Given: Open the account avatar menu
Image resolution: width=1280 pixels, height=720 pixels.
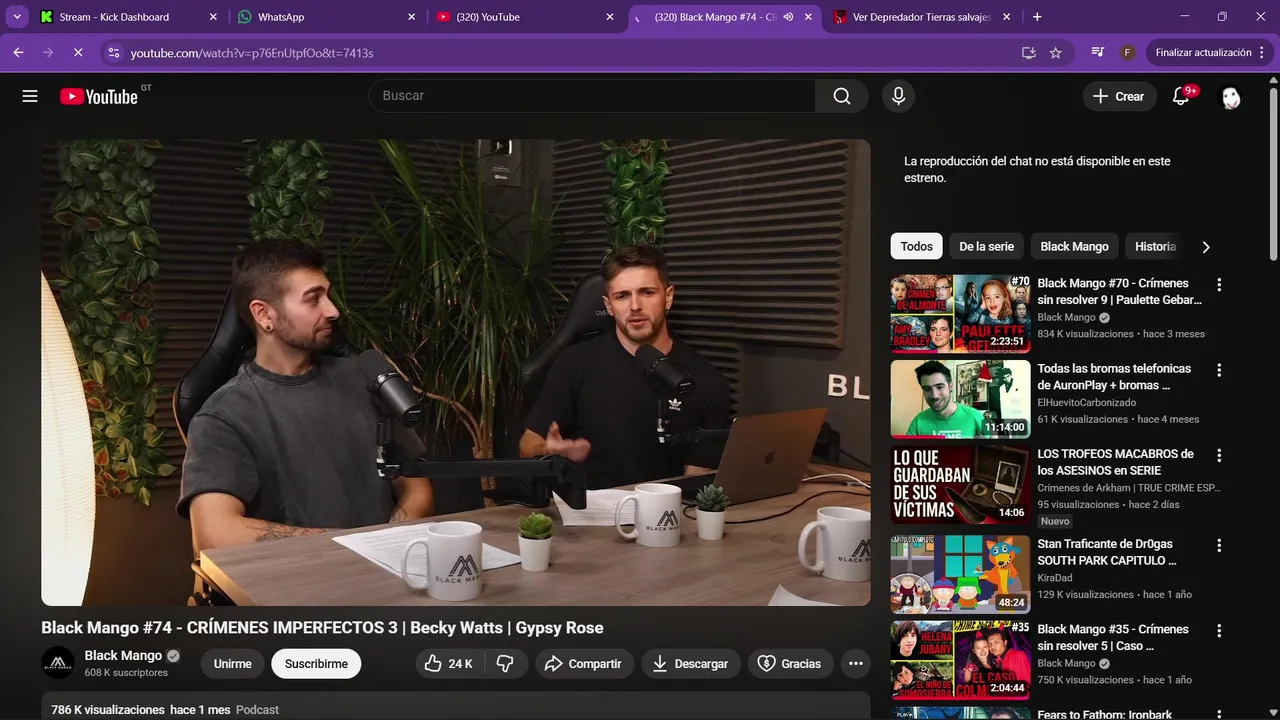Looking at the screenshot, I should pos(1231,97).
